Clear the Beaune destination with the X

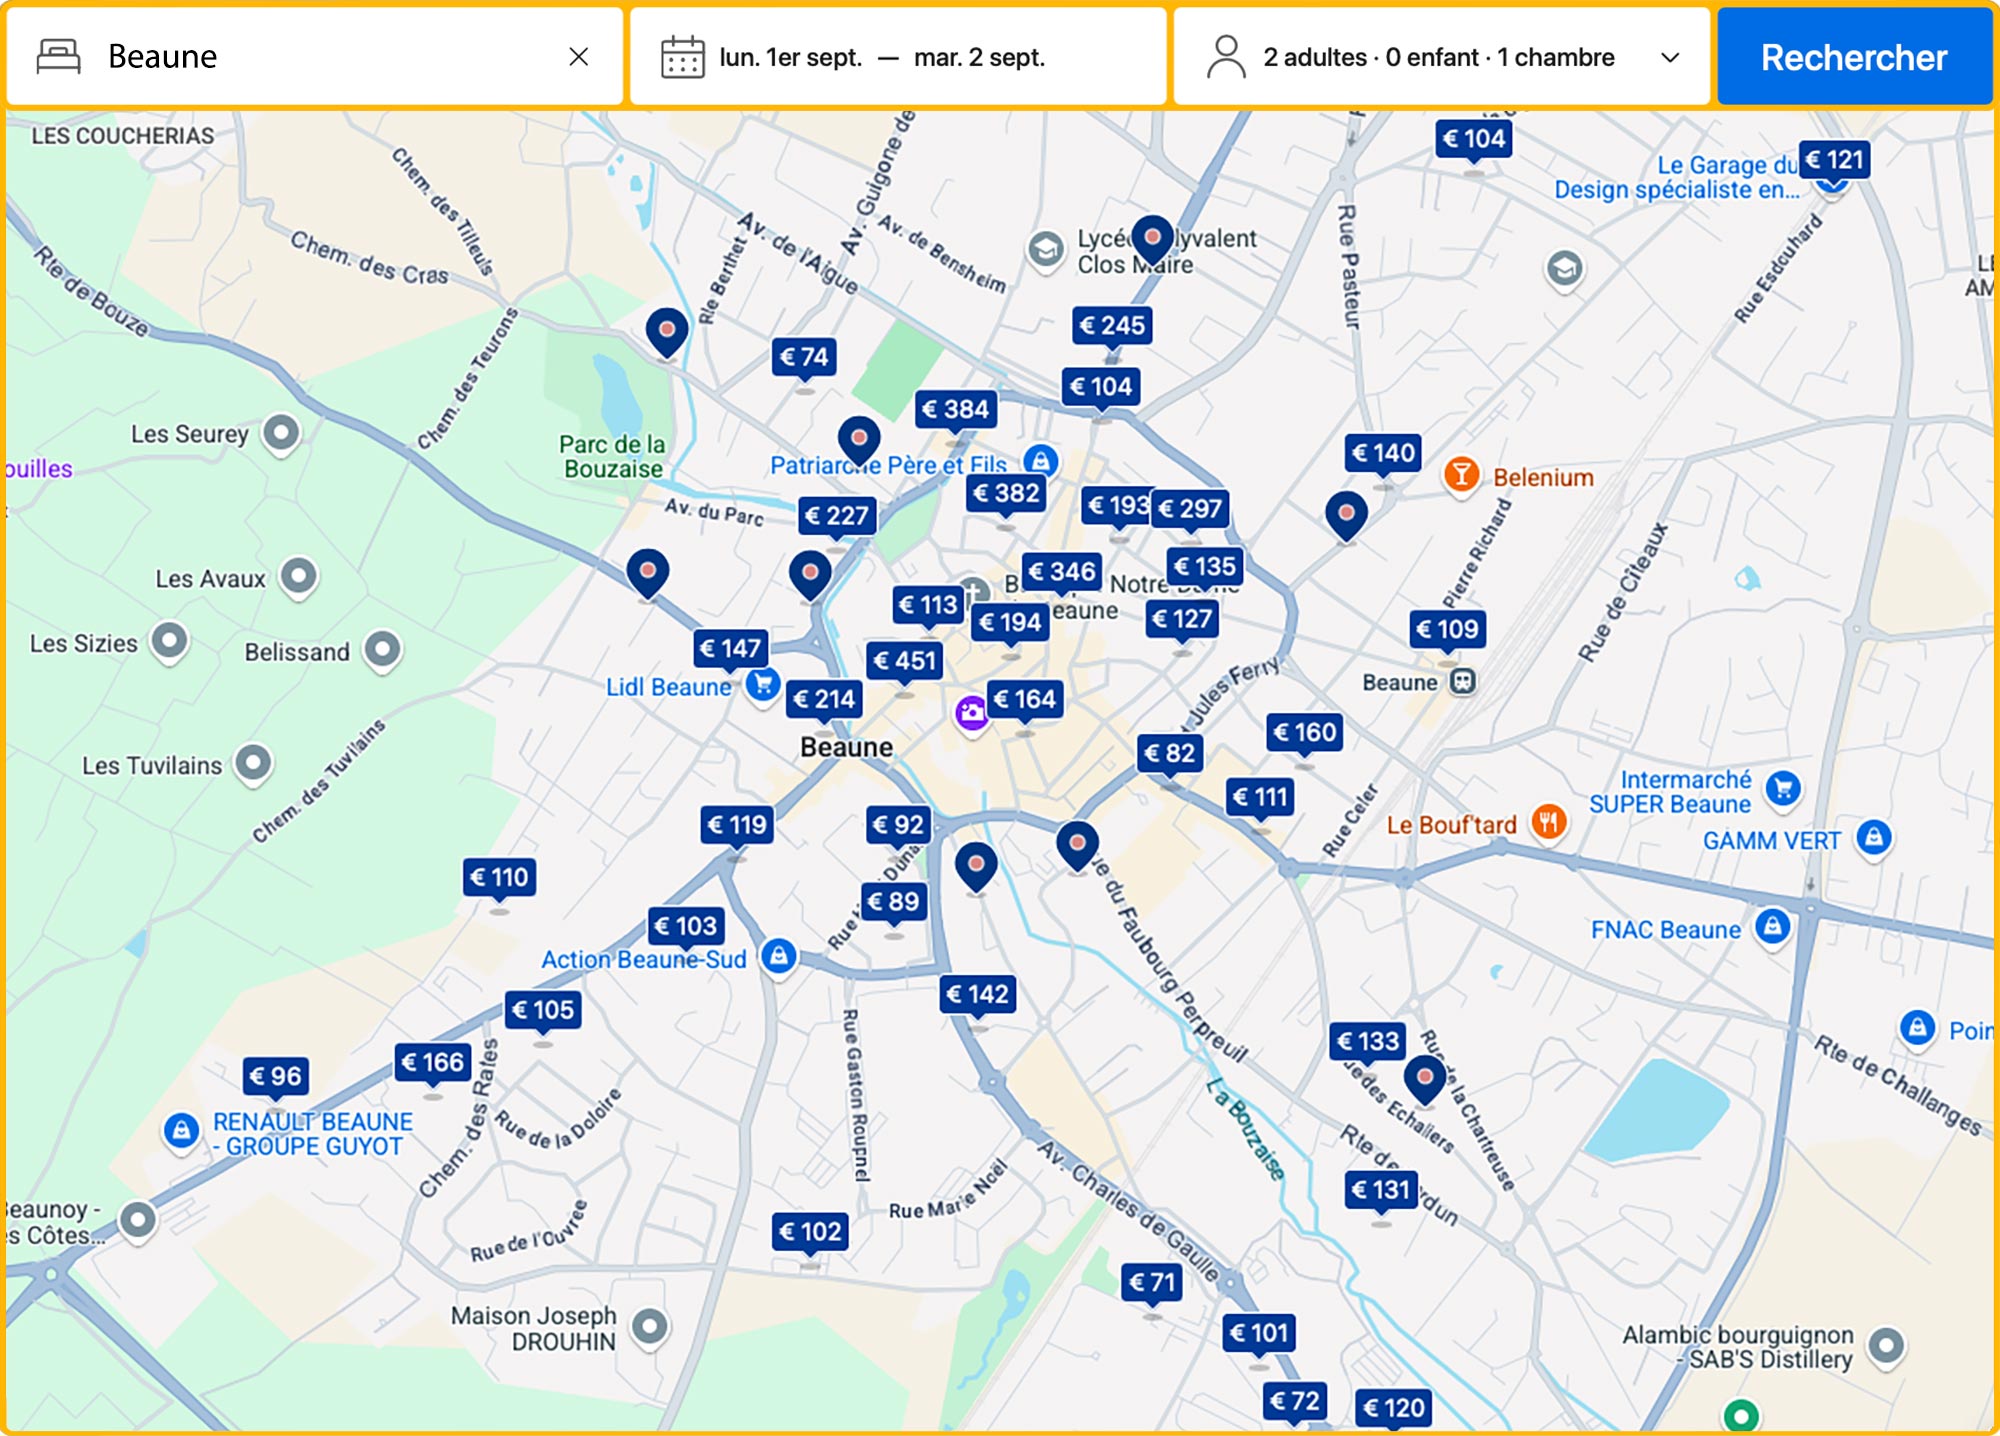[580, 57]
